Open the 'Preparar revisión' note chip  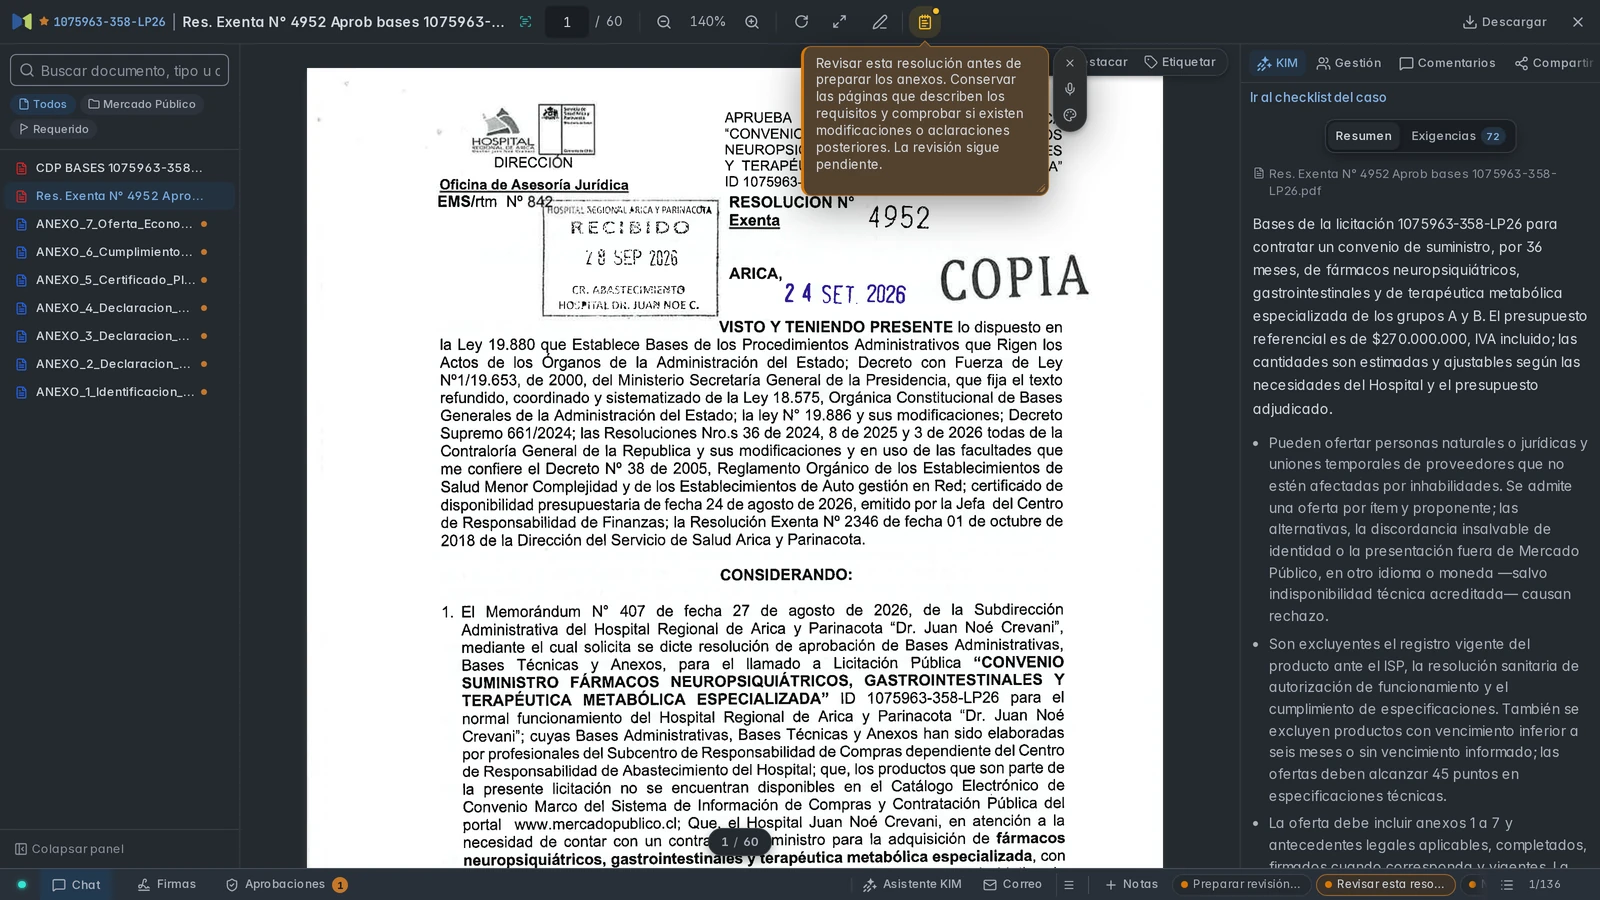1240,884
